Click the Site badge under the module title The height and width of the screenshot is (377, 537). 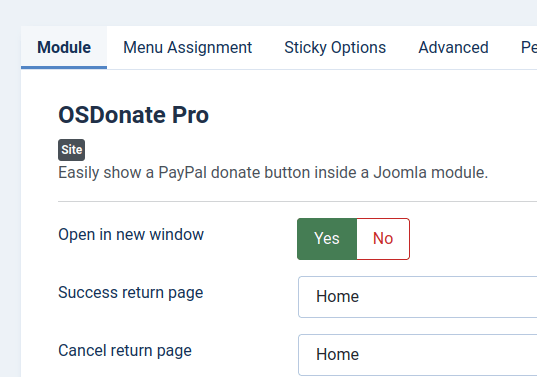coord(72,150)
